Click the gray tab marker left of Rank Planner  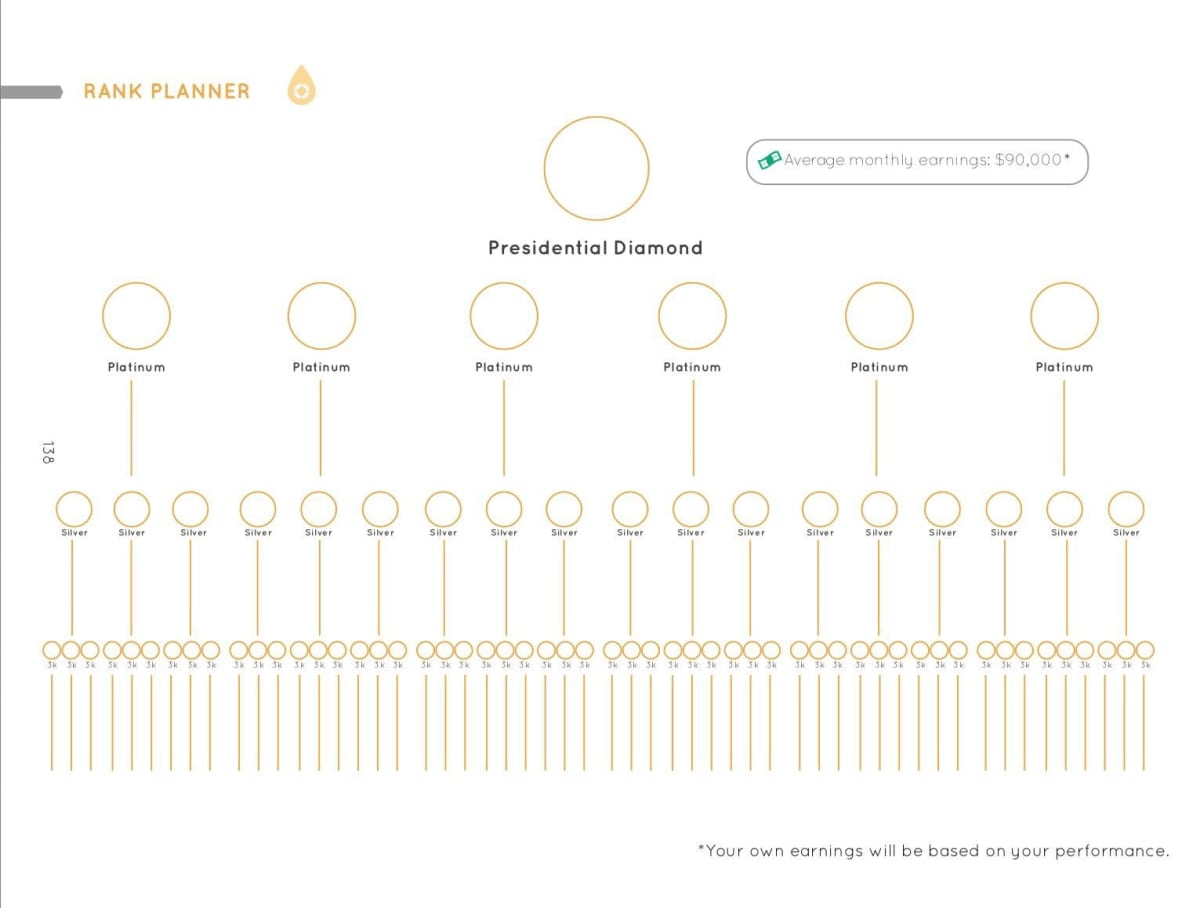[31, 92]
